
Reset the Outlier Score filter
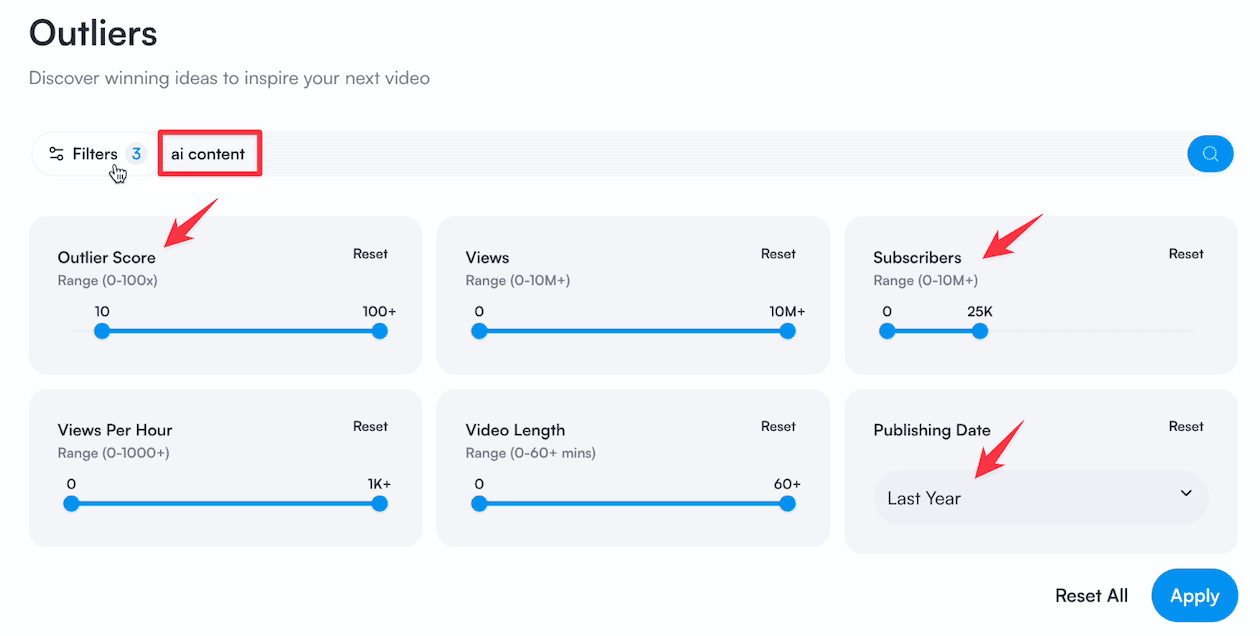370,254
